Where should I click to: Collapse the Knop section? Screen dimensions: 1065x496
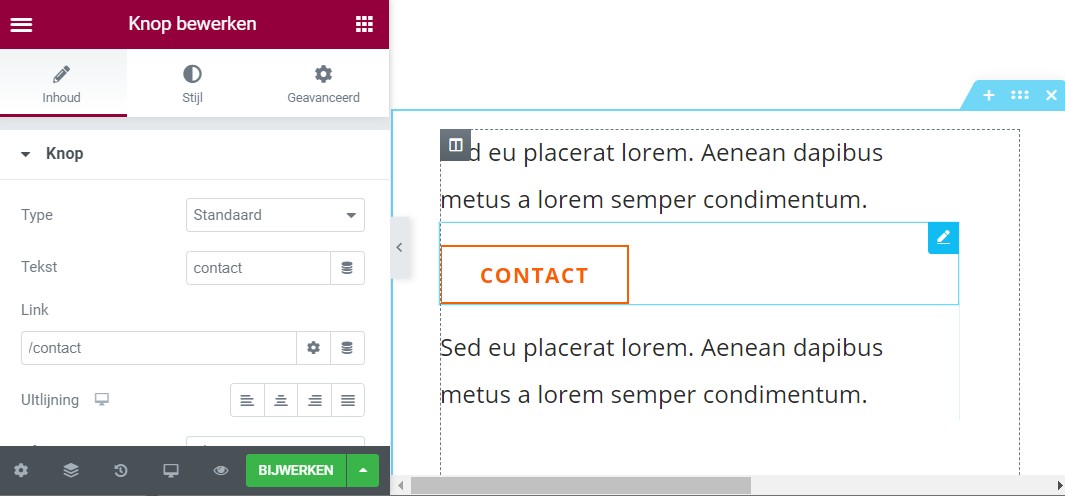coord(26,154)
